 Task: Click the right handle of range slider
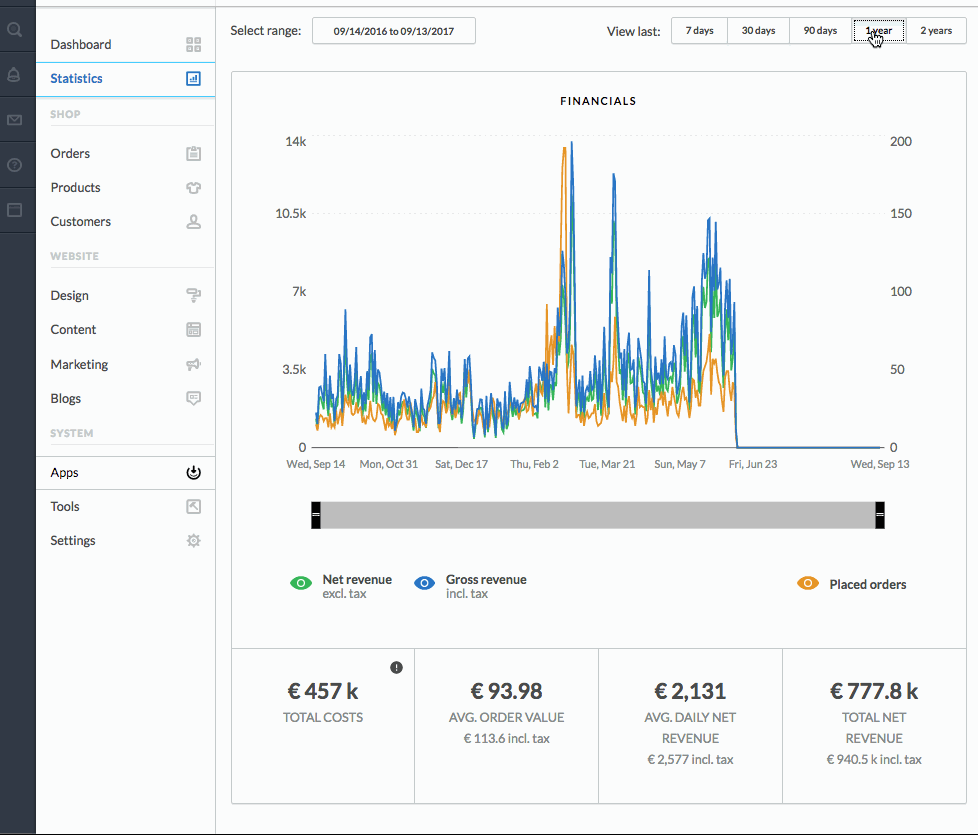click(879, 515)
